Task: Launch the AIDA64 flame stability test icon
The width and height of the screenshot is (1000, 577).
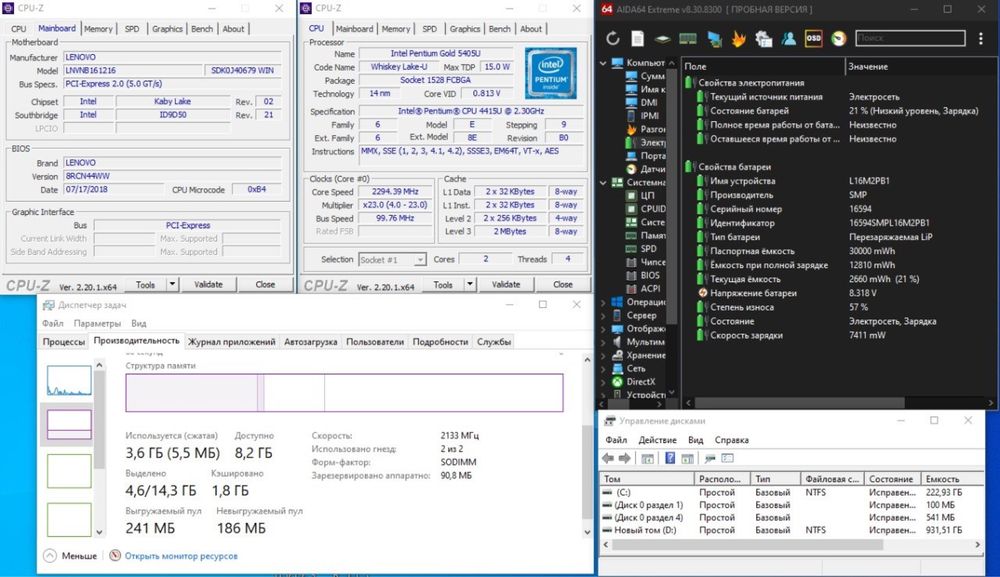Action: click(739, 38)
